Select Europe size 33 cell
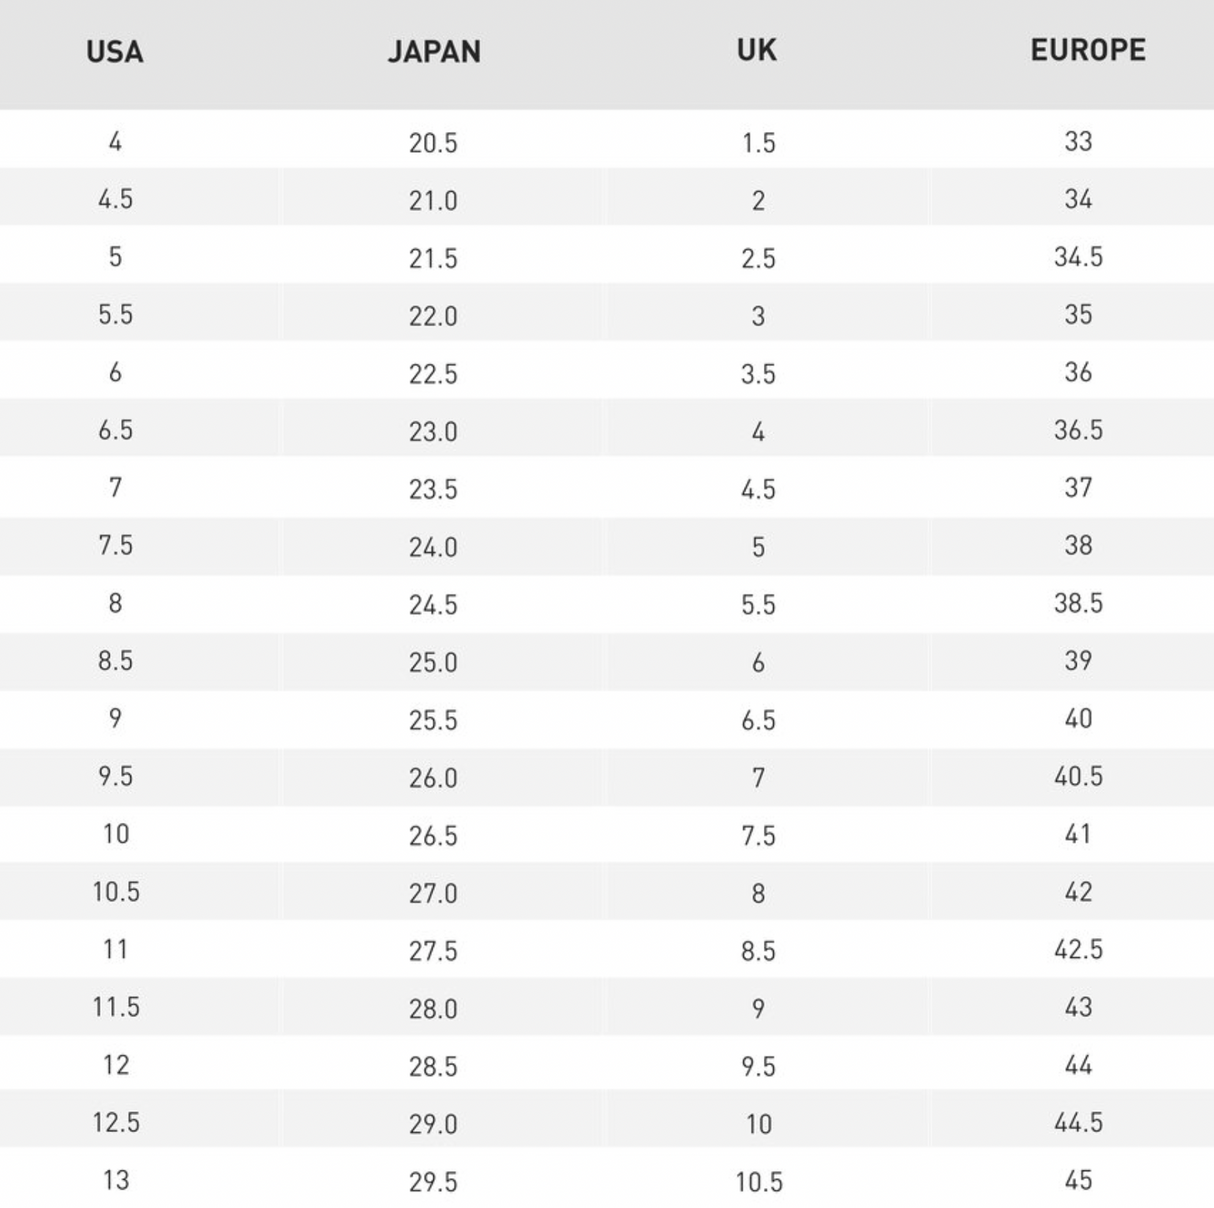This screenshot has width=1214, height=1208. 1078,141
